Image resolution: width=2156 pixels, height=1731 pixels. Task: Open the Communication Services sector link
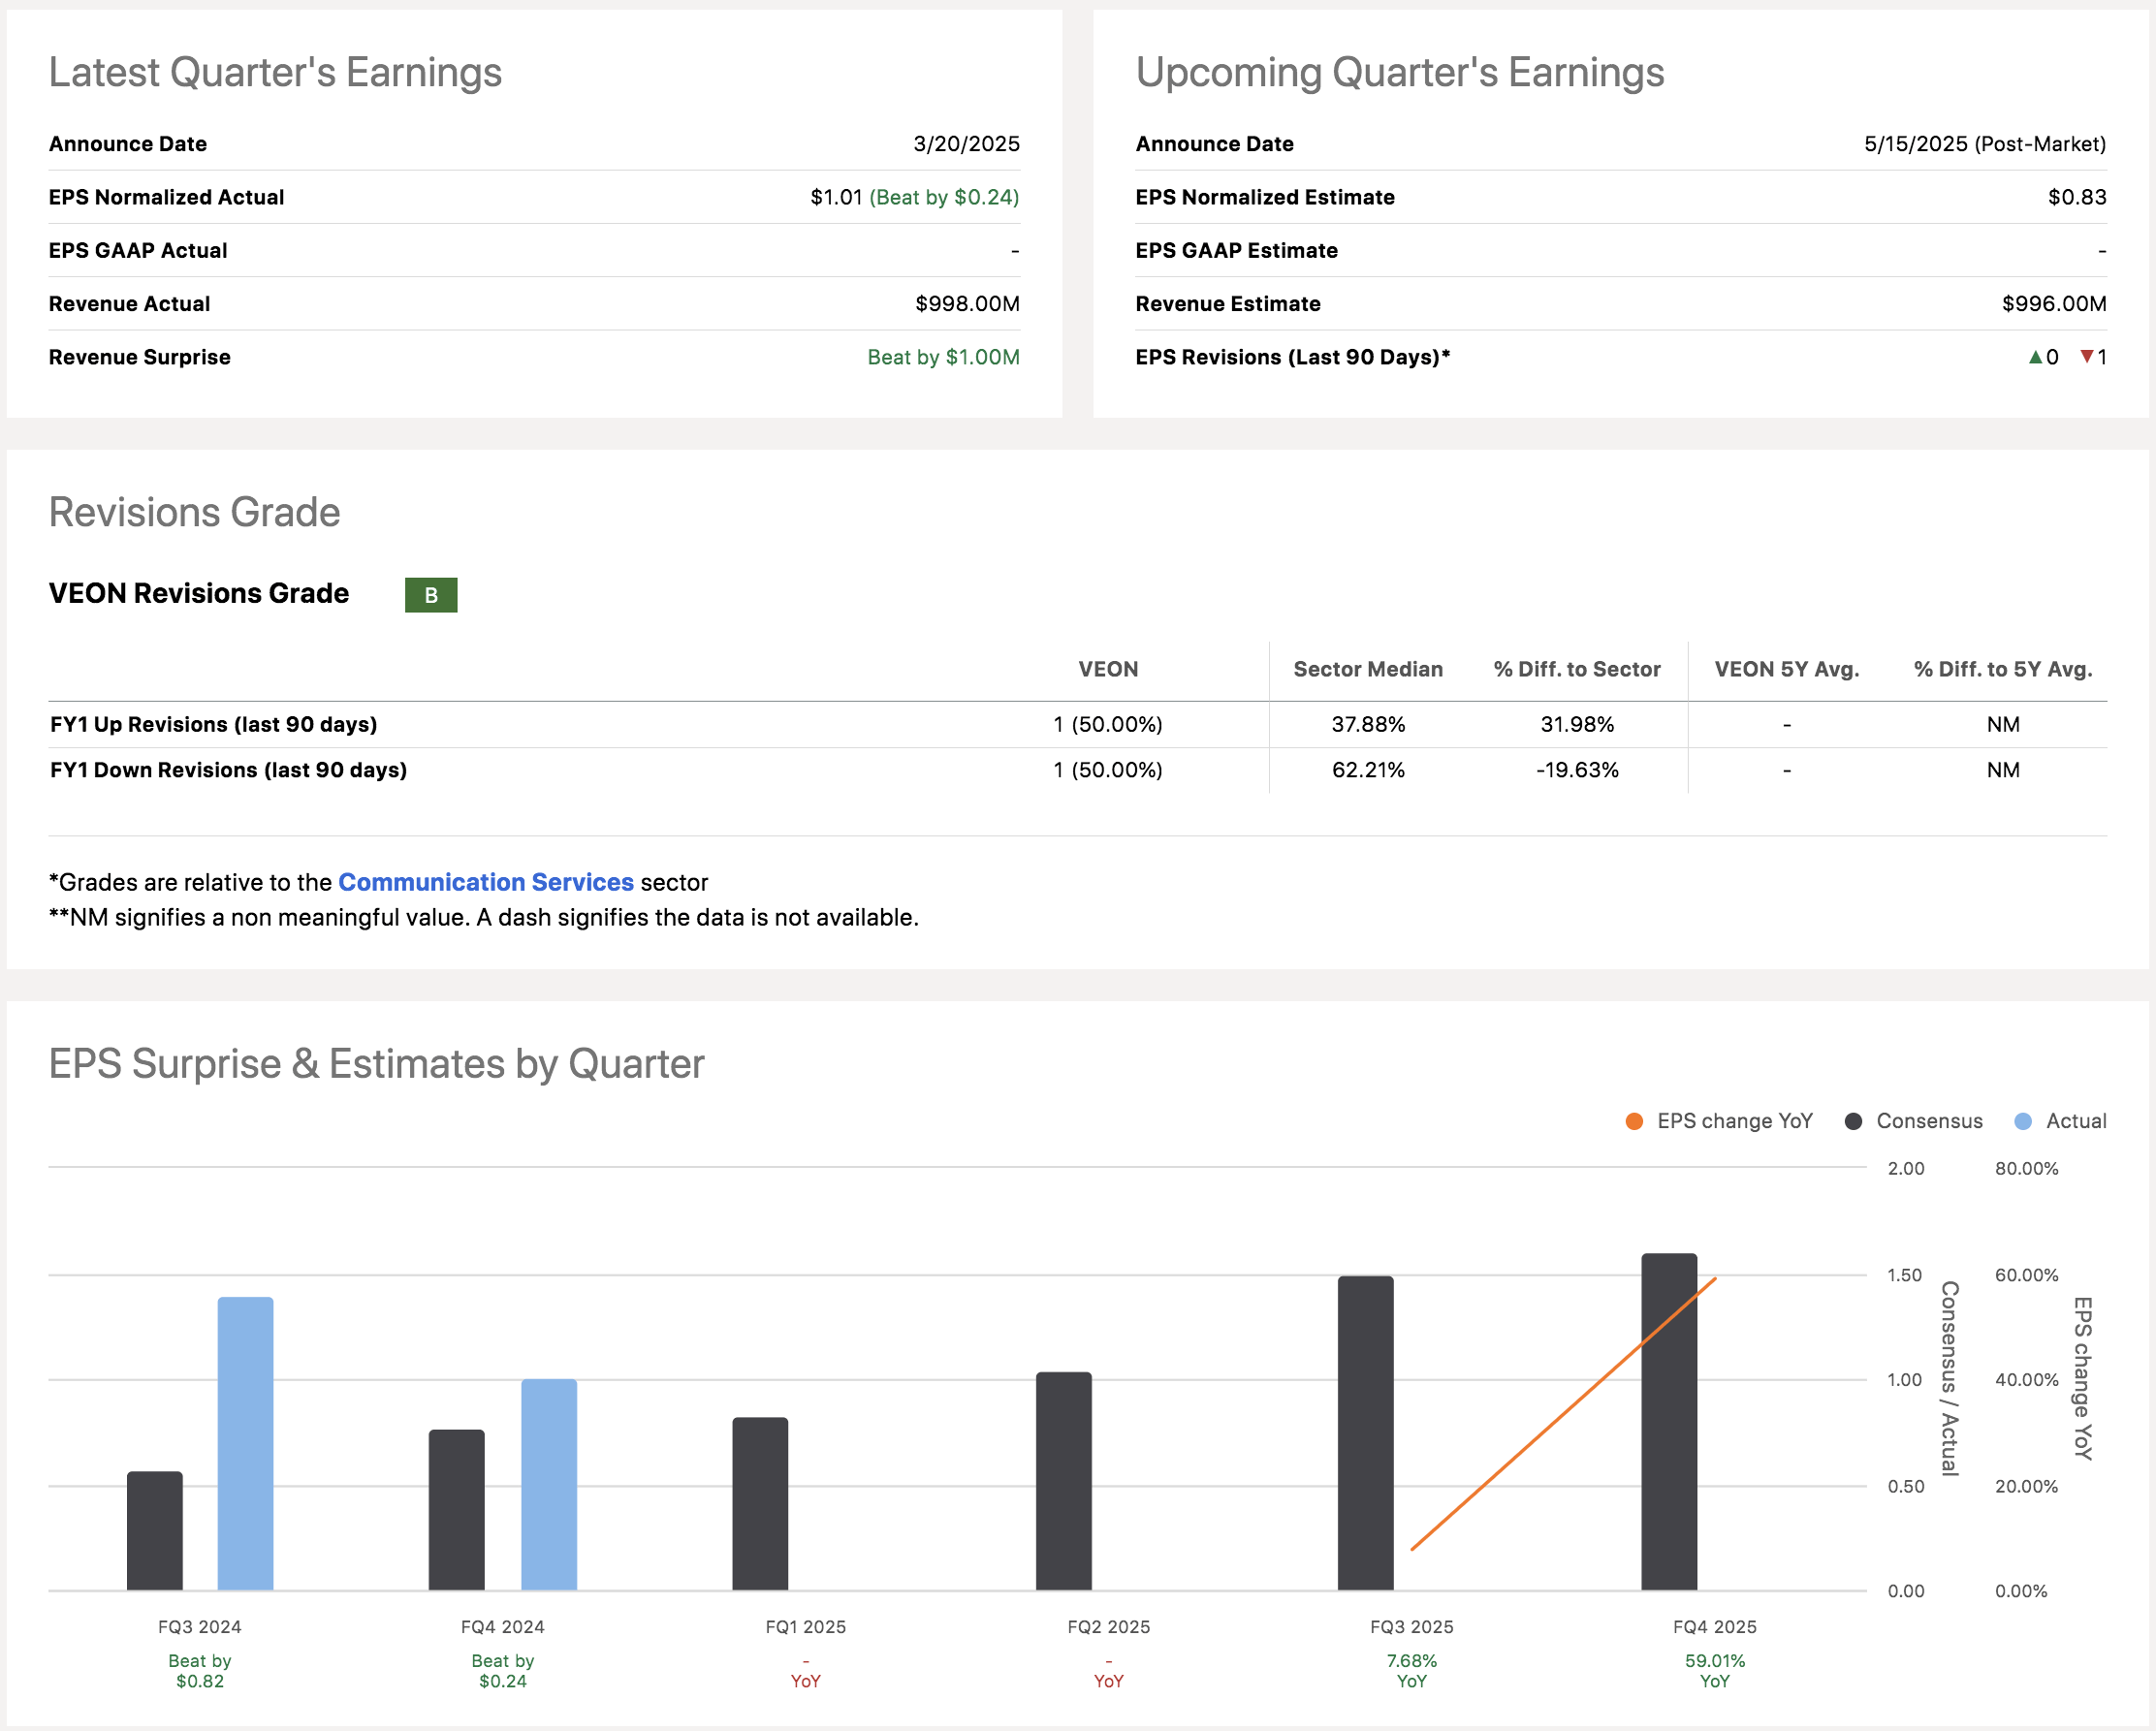pos(485,882)
